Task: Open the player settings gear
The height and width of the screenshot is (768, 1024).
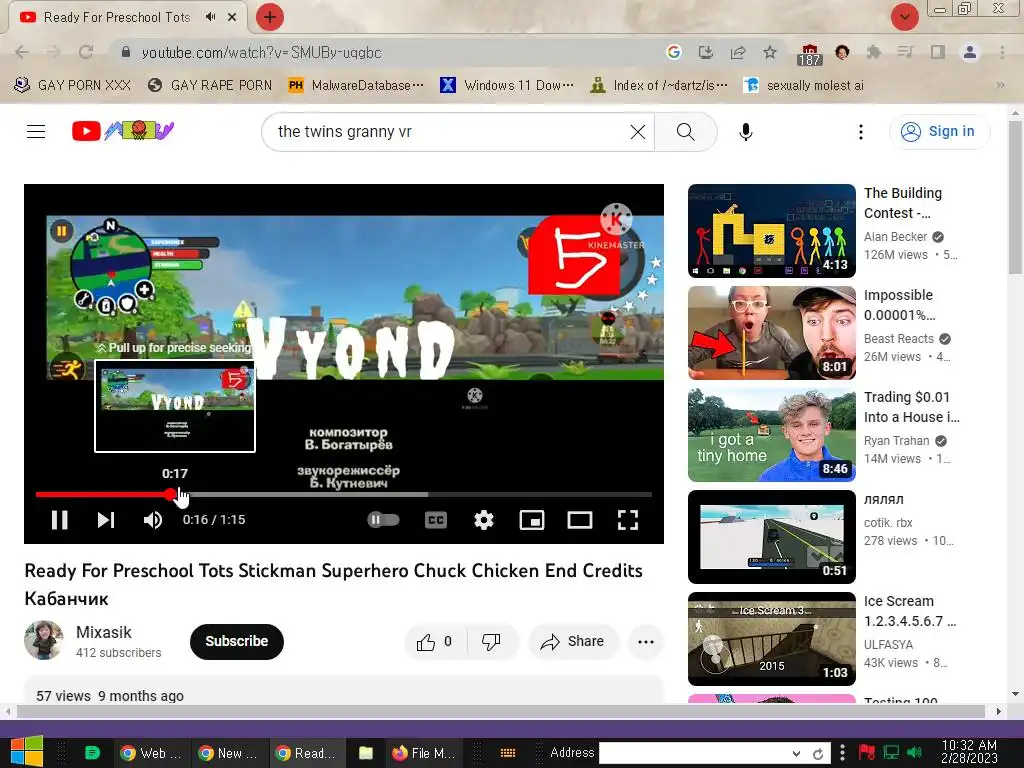Action: click(x=483, y=520)
